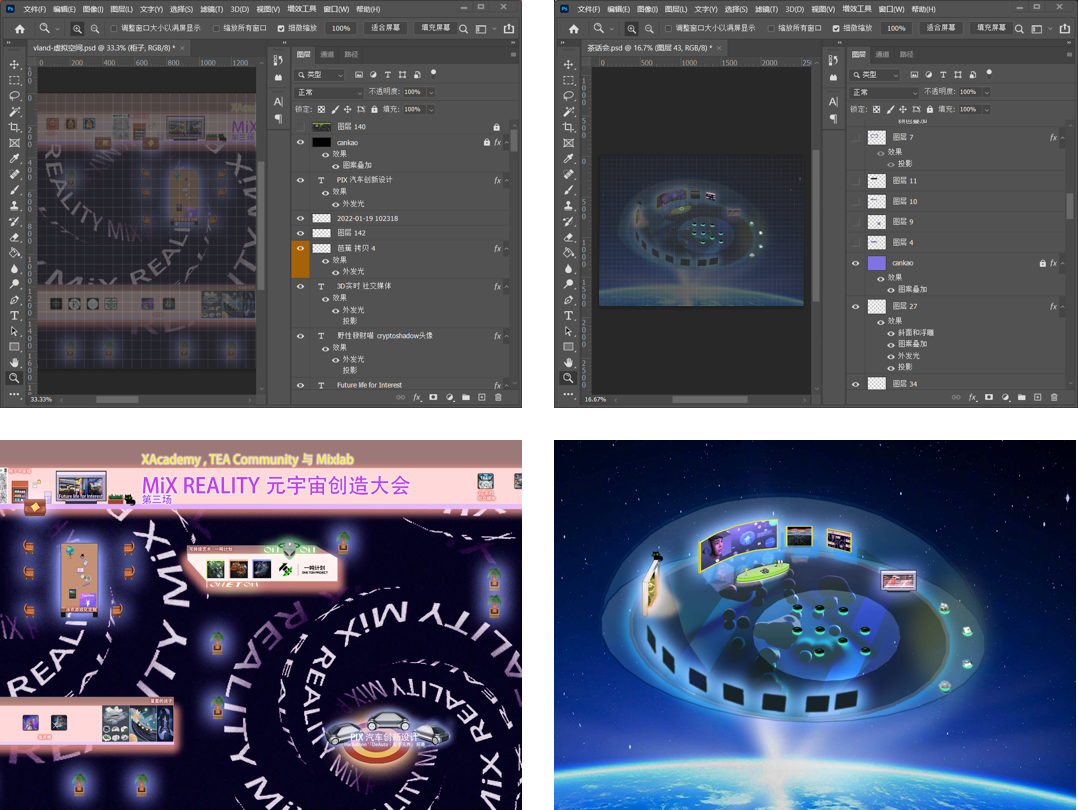Click 100% zoom button in left window

341,28
